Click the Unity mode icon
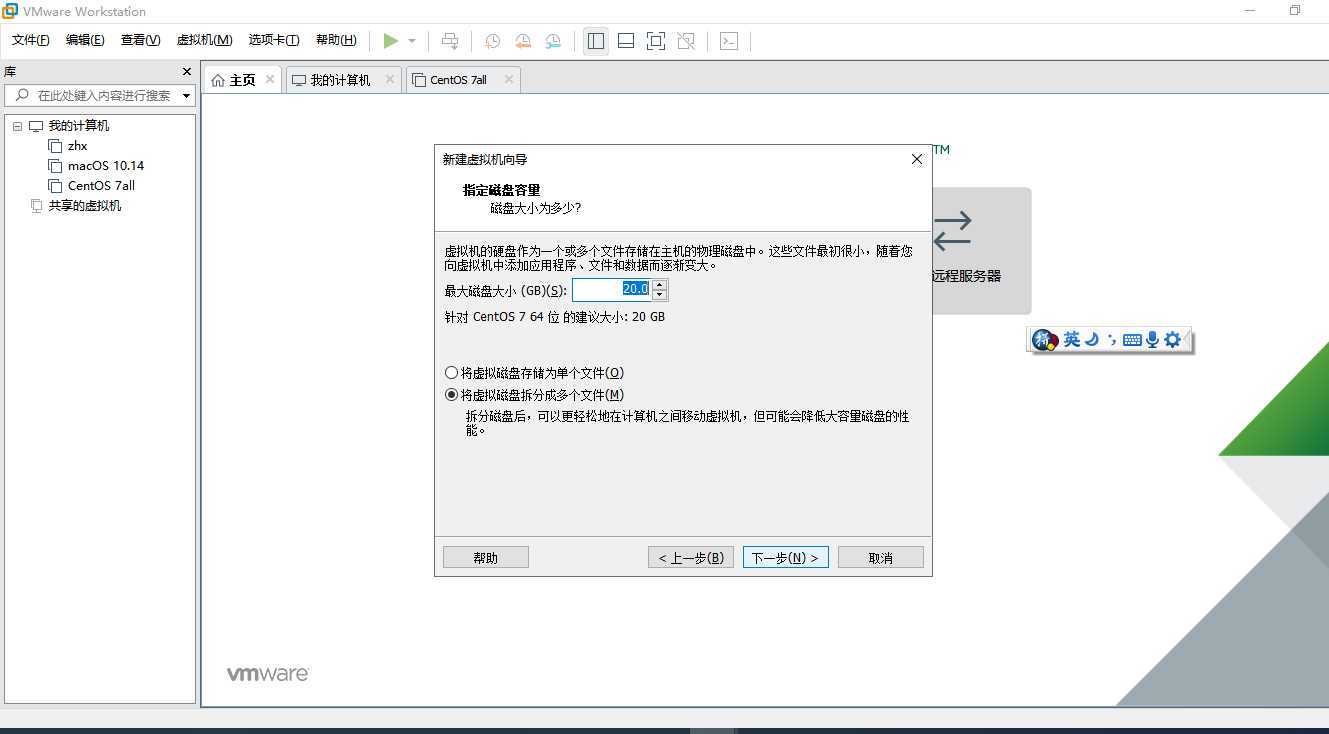 point(686,41)
